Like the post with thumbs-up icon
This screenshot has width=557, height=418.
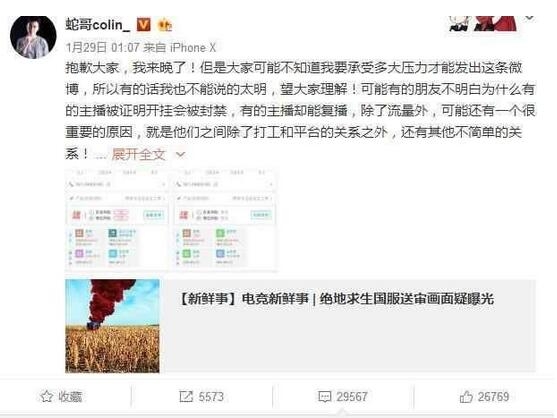pos(466,396)
